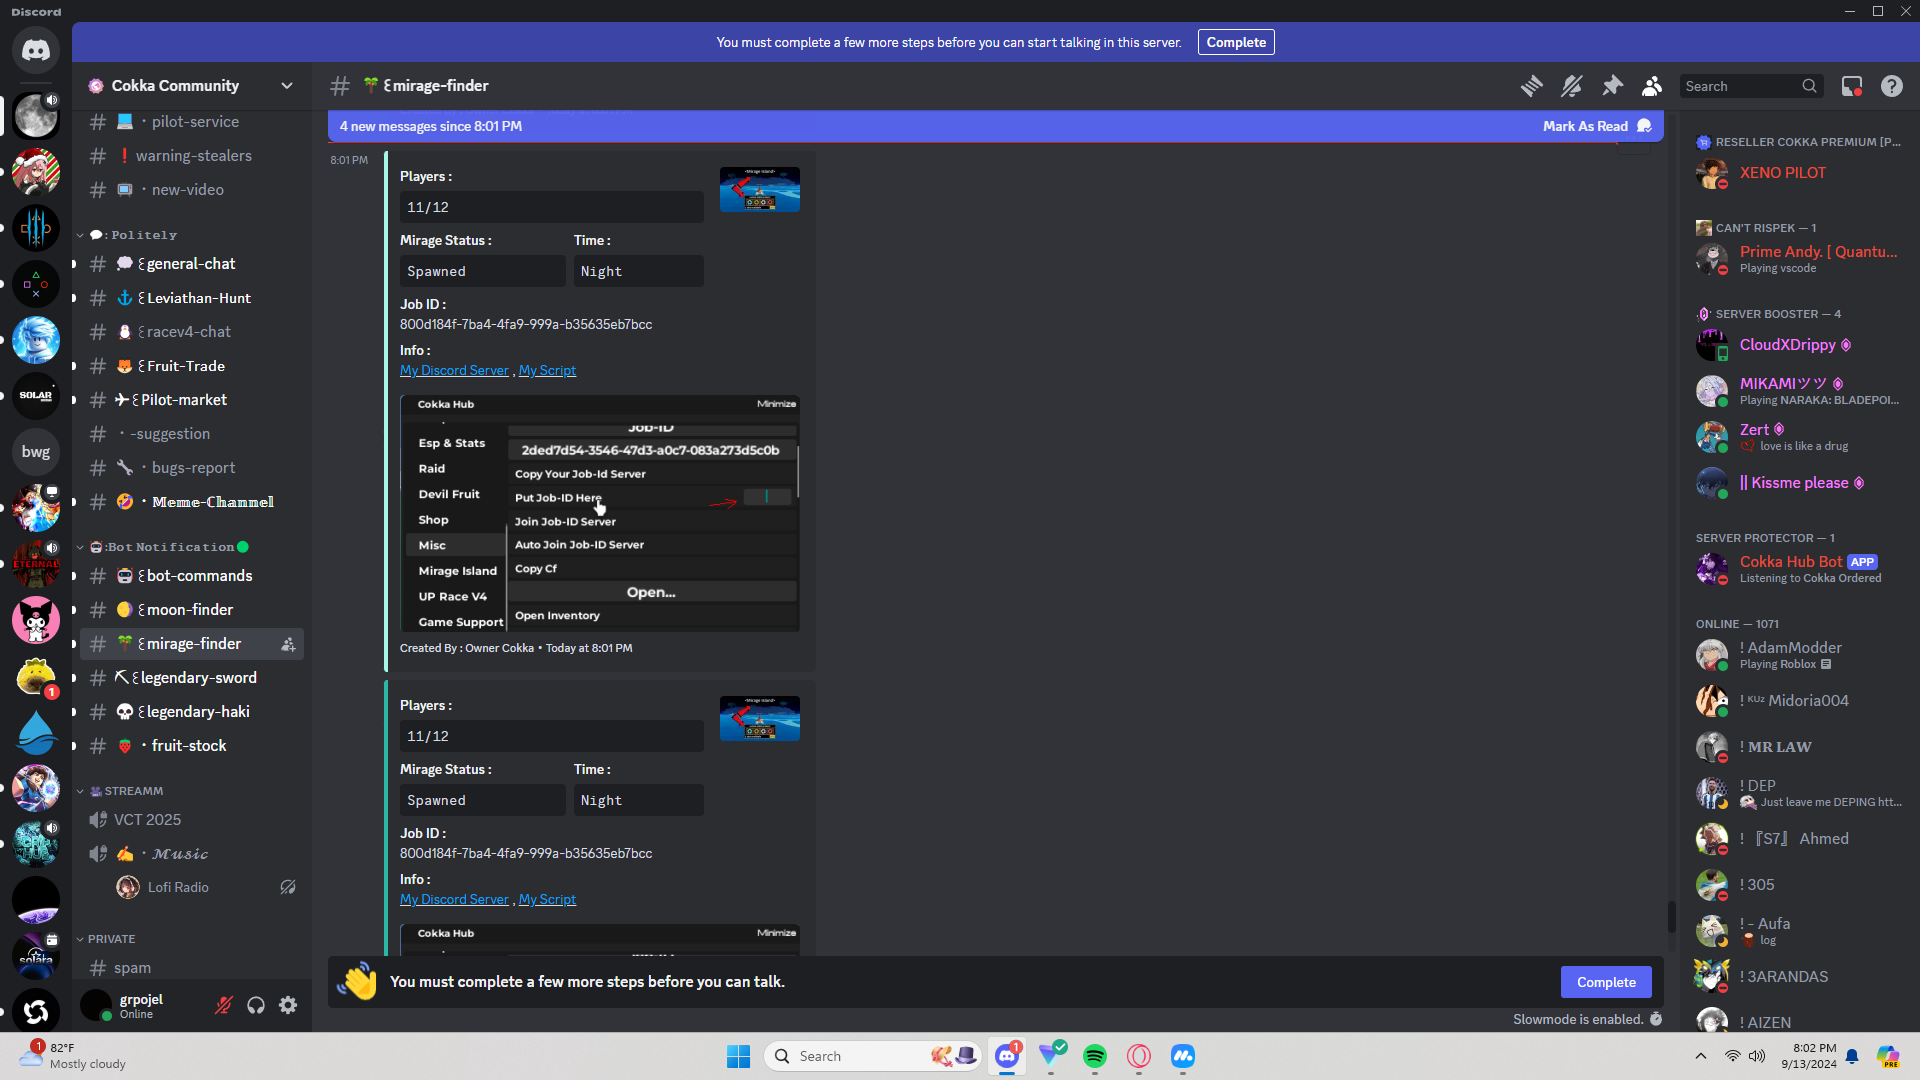
Task: Open the general-chat channel
Action: [x=192, y=264]
